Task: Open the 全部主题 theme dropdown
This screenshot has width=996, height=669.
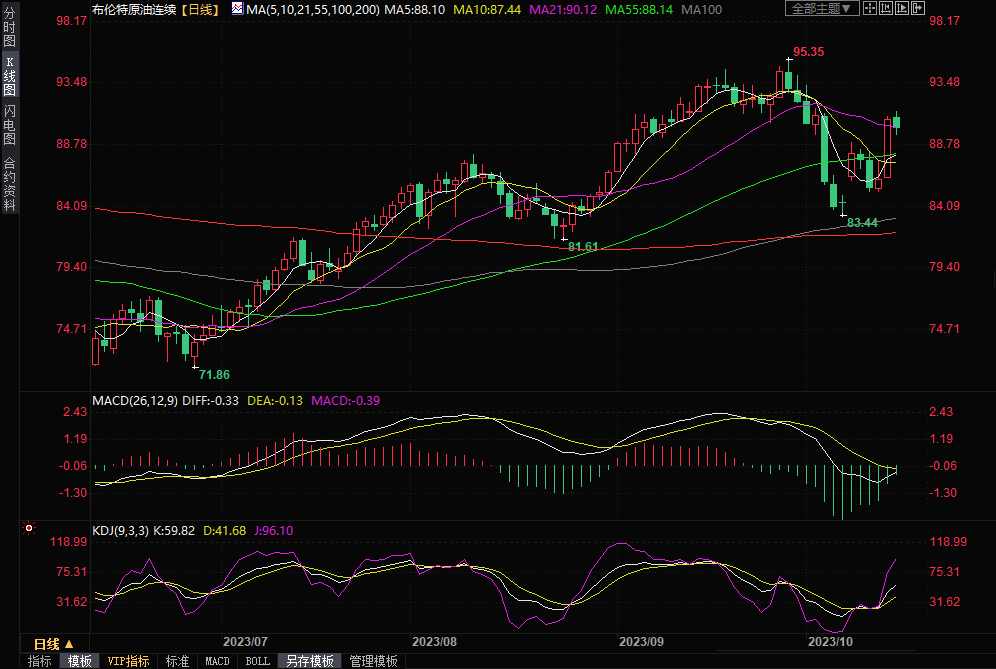Action: point(822,9)
